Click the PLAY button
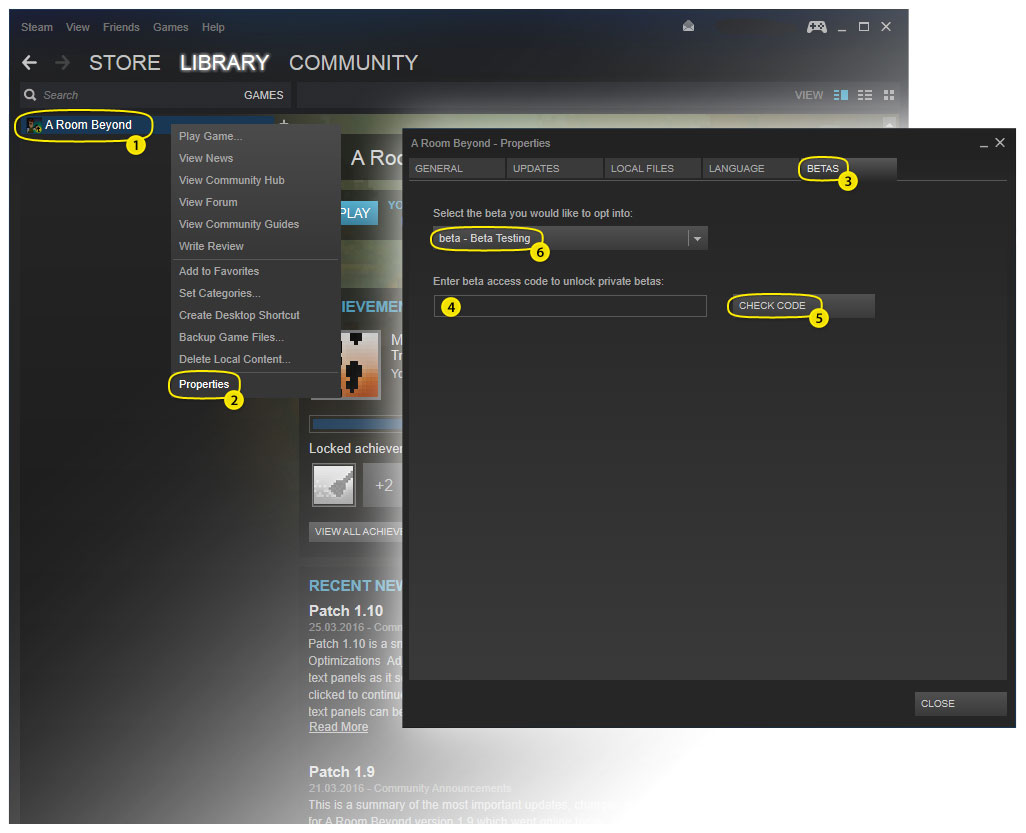 tap(359, 213)
